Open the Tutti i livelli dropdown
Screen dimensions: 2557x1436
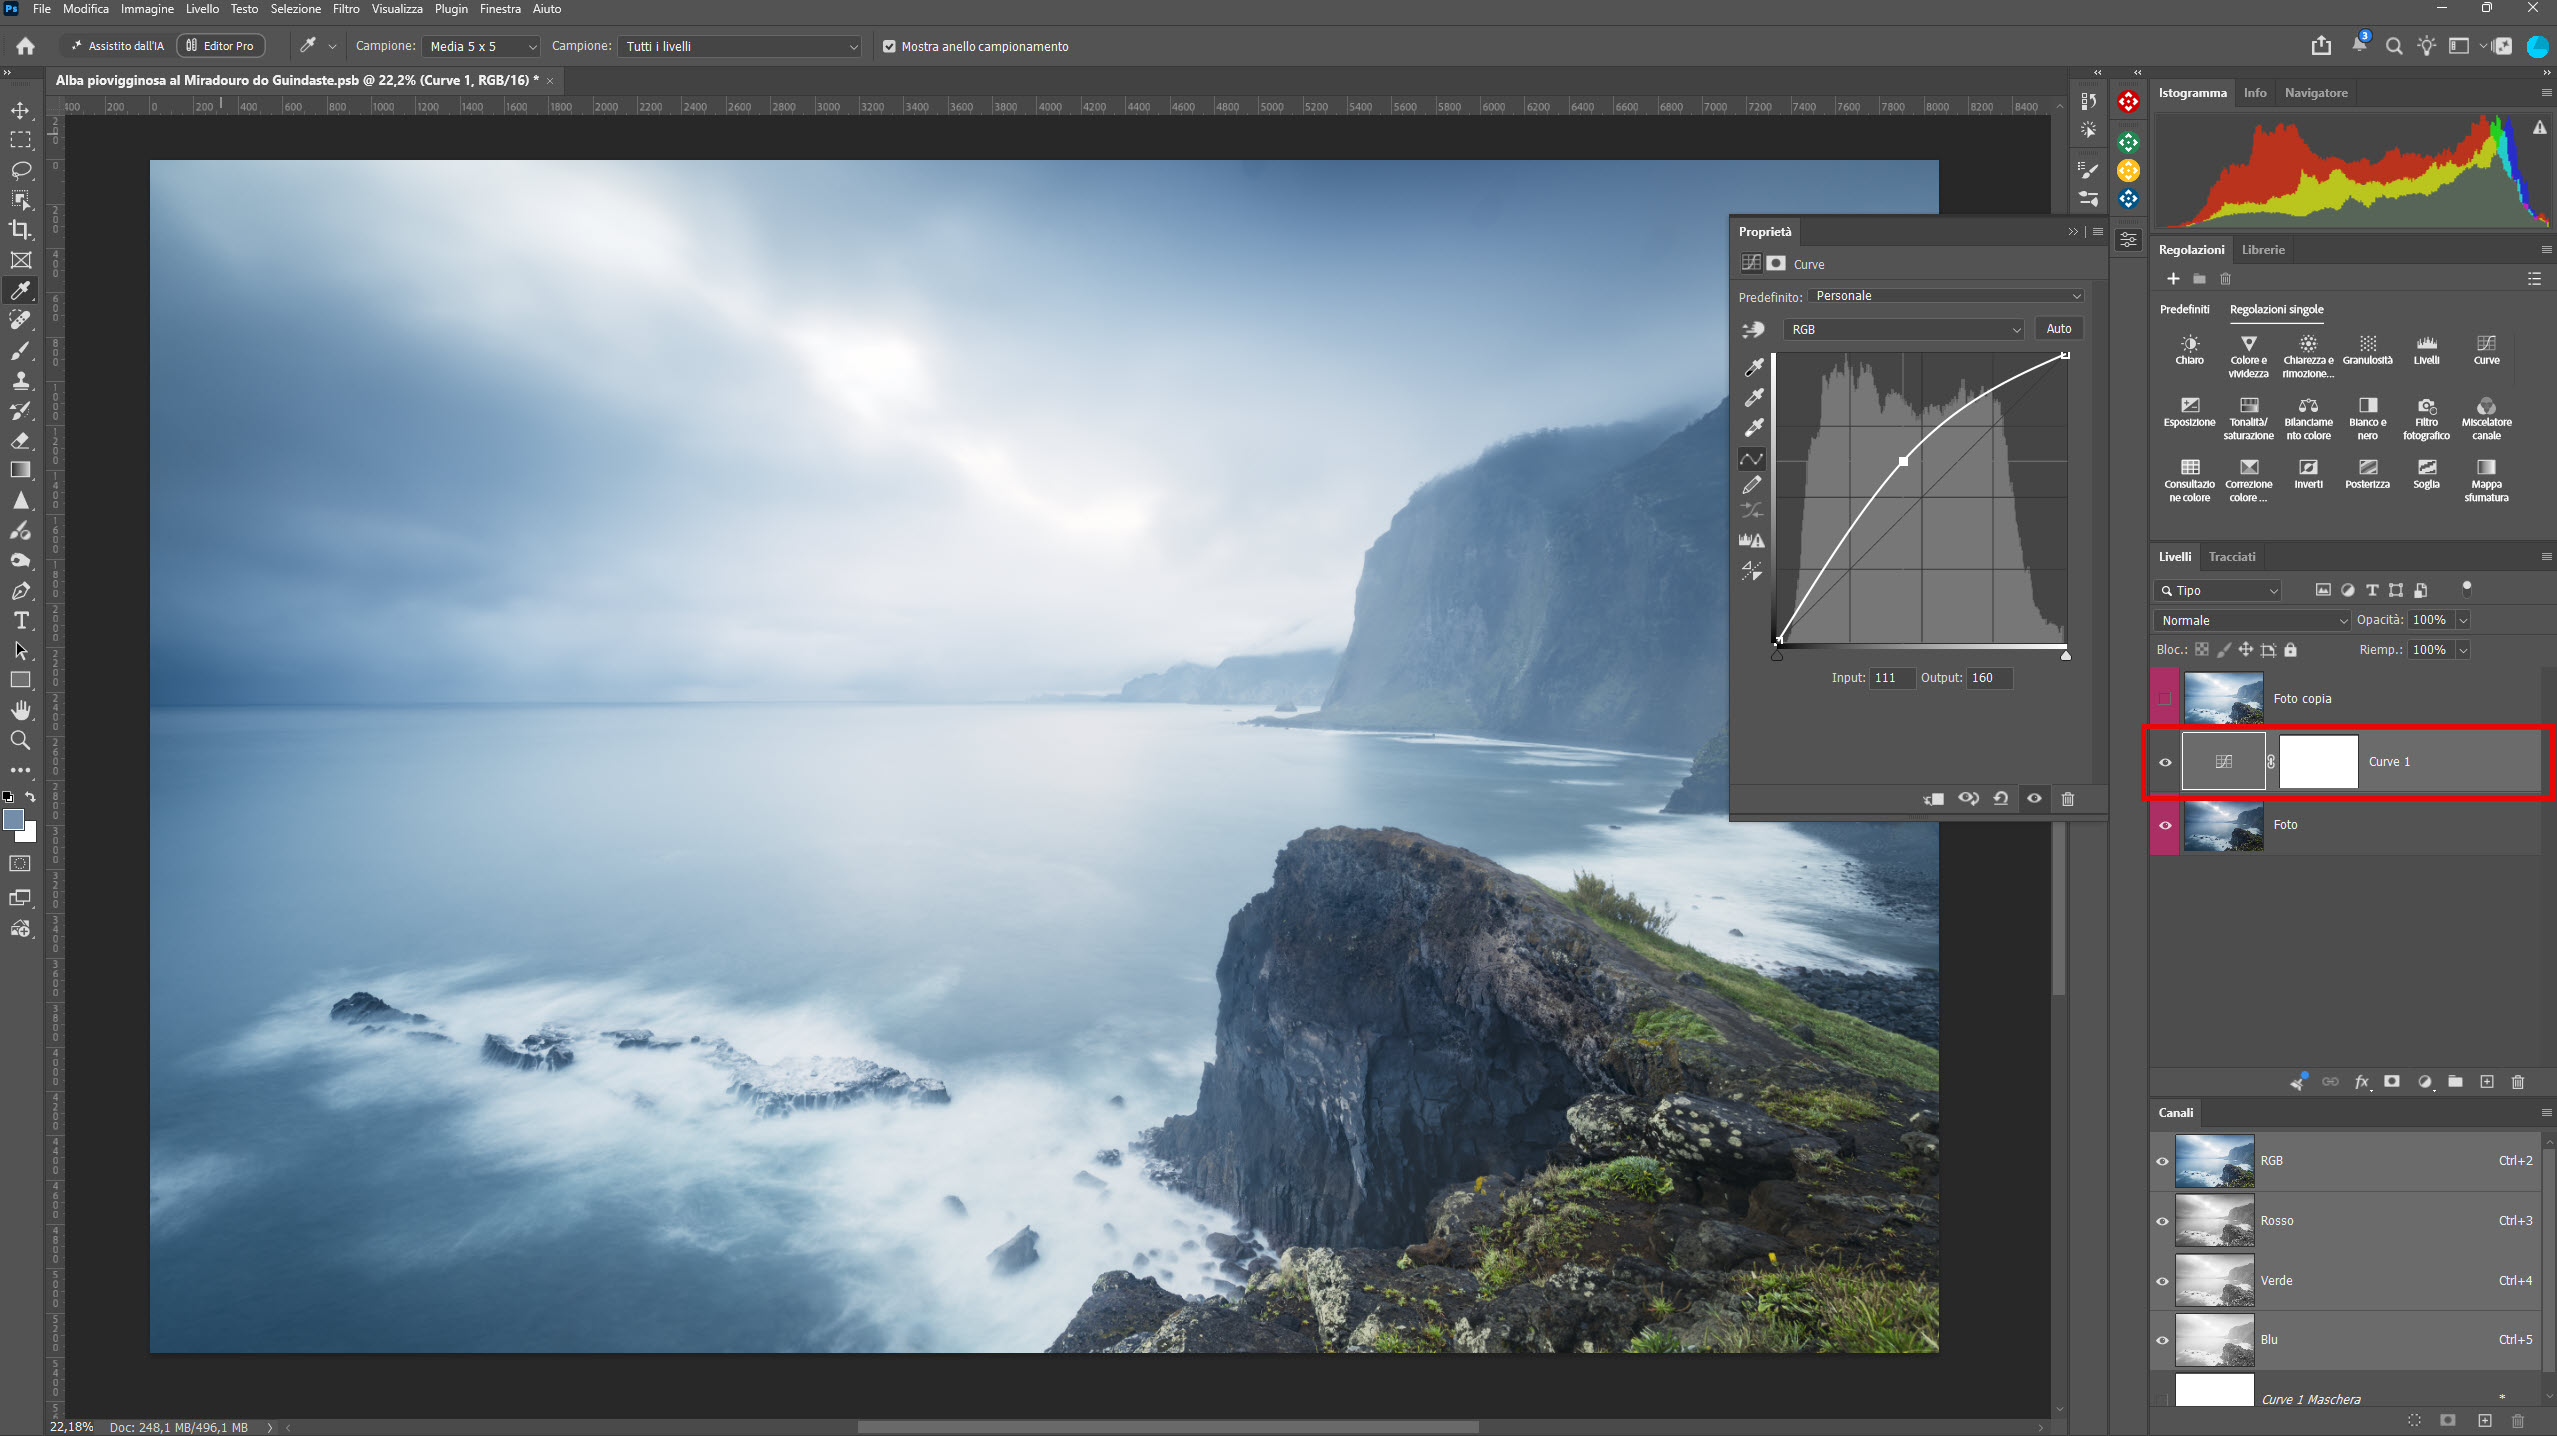point(740,46)
